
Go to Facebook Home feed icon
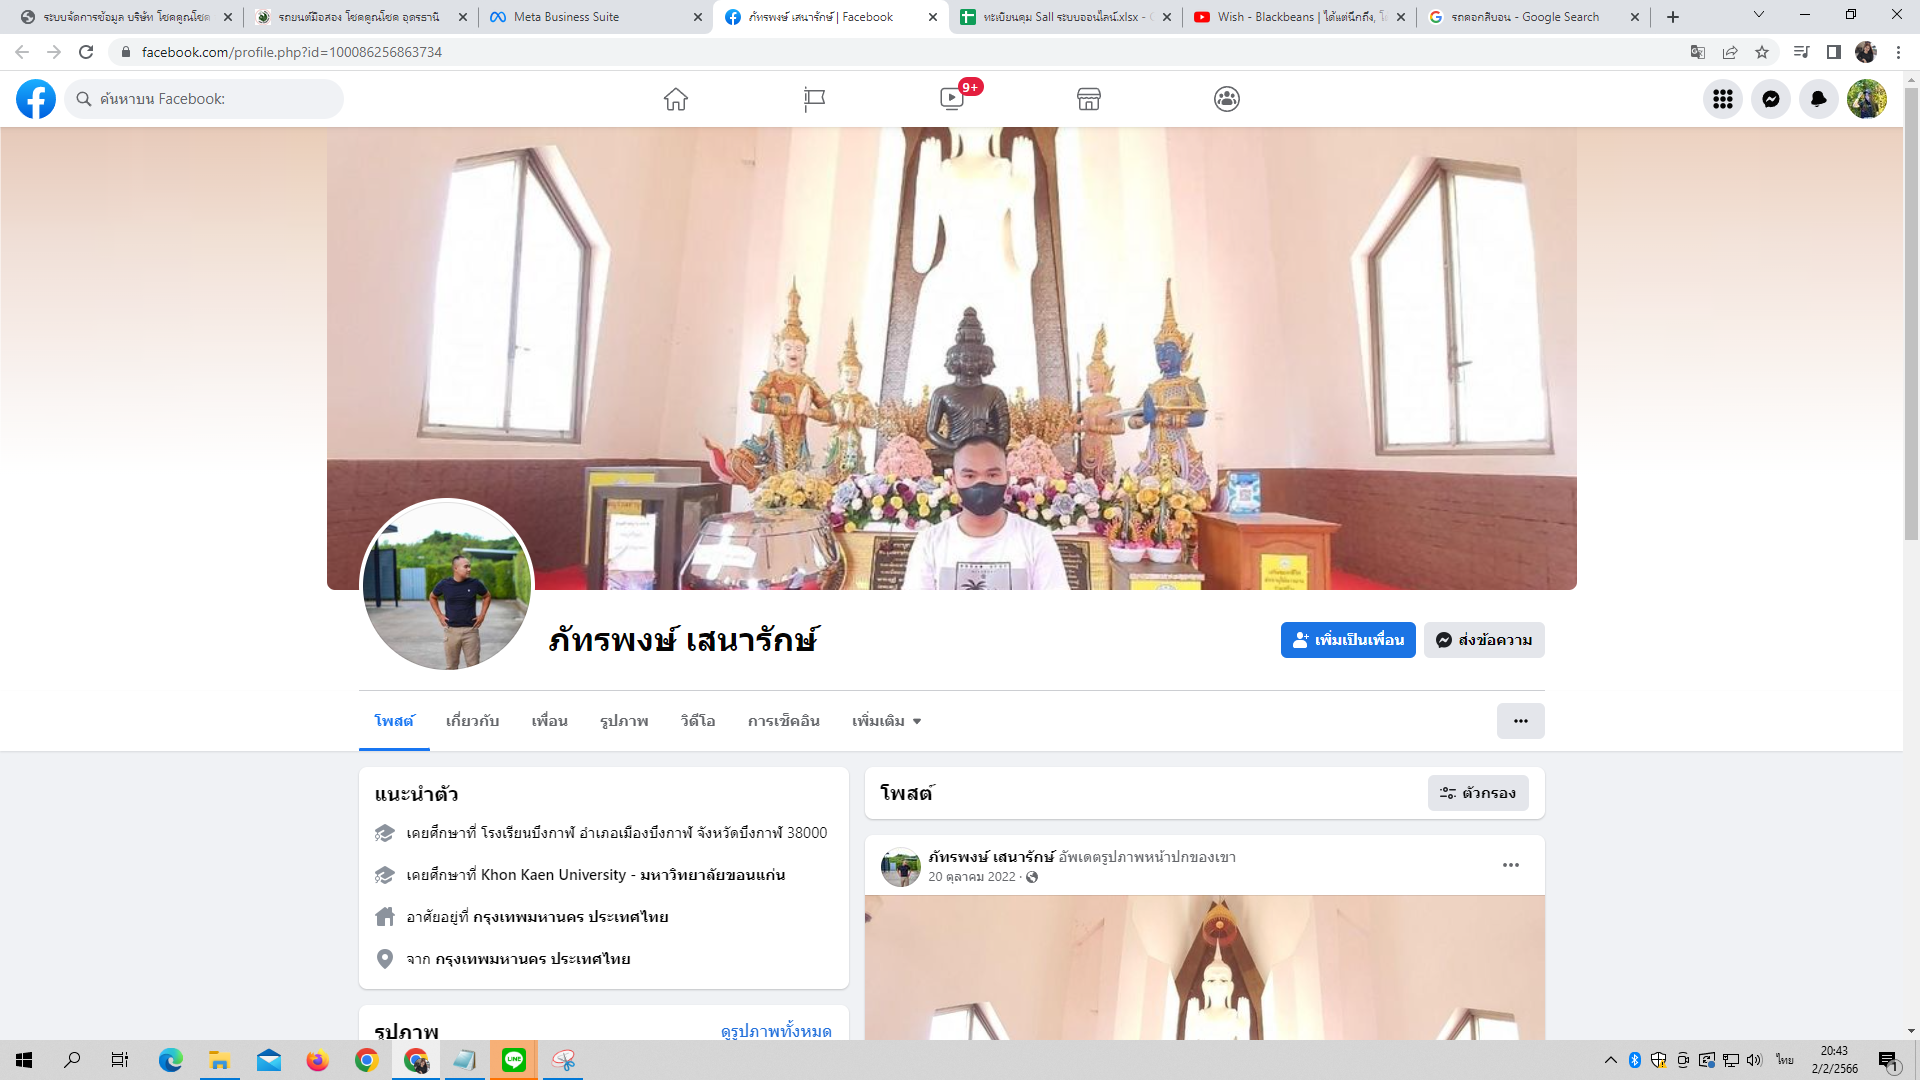coord(676,99)
